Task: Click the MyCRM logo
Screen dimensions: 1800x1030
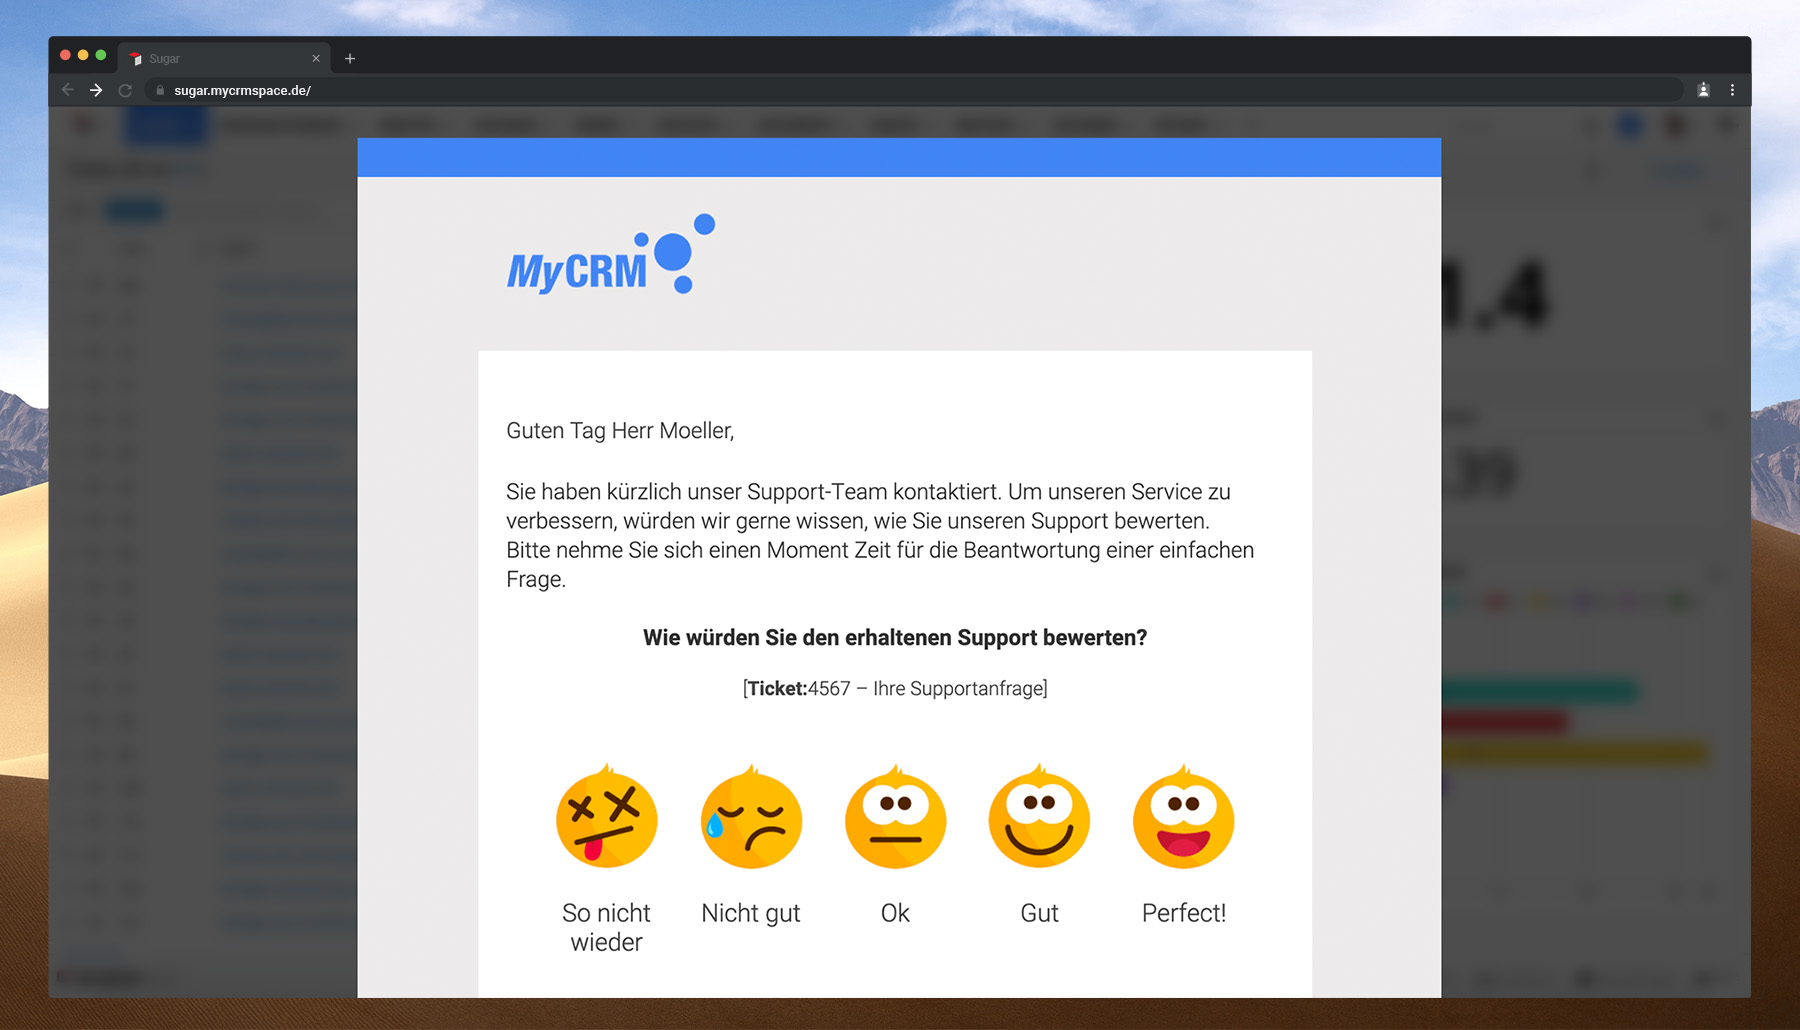Action: [x=610, y=257]
